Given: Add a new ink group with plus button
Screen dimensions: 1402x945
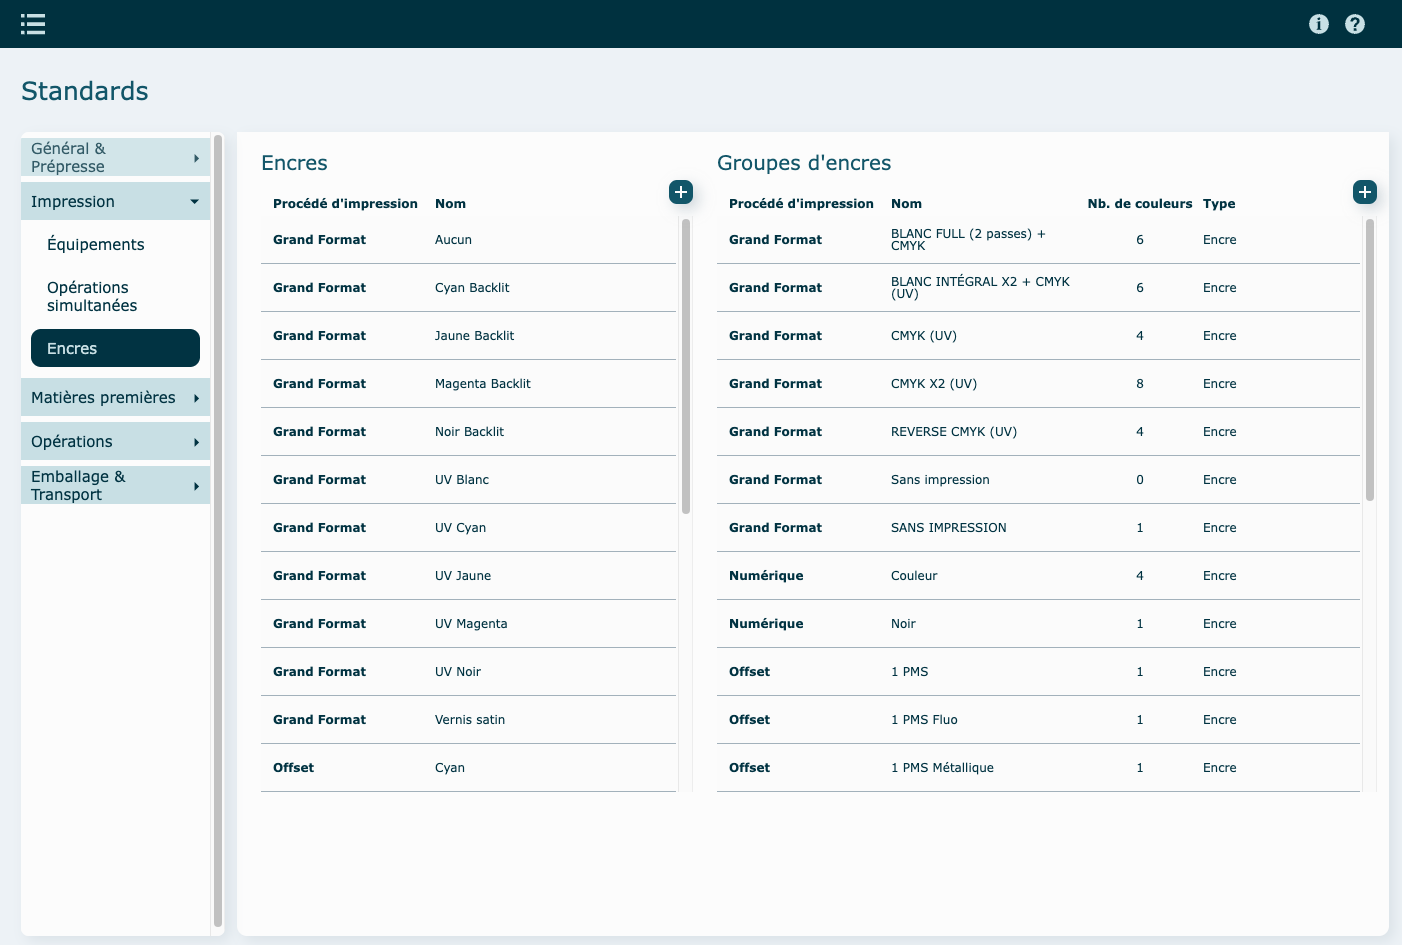Looking at the screenshot, I should 1364,192.
